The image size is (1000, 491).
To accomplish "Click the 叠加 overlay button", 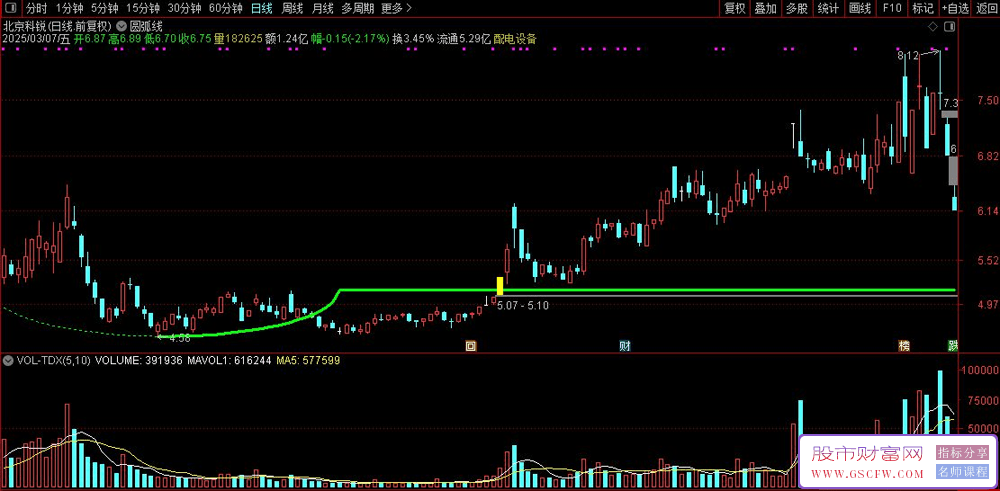I will (765, 8).
